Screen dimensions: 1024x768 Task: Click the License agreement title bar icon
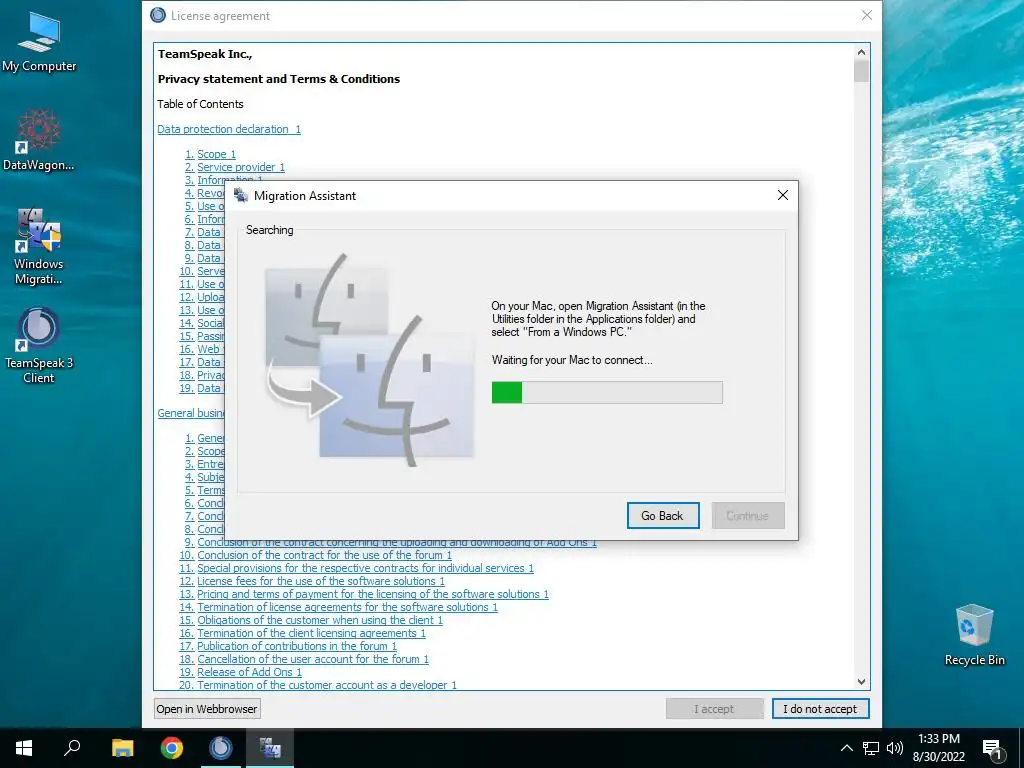click(157, 15)
